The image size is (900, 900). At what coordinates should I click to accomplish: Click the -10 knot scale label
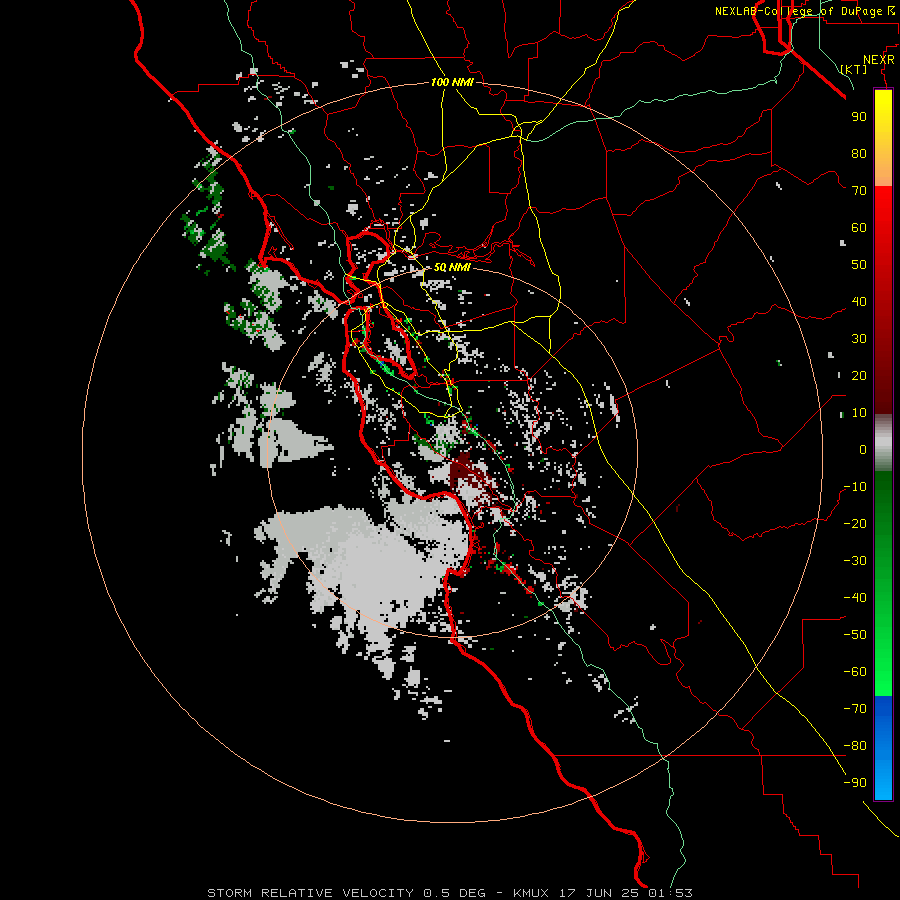(855, 487)
